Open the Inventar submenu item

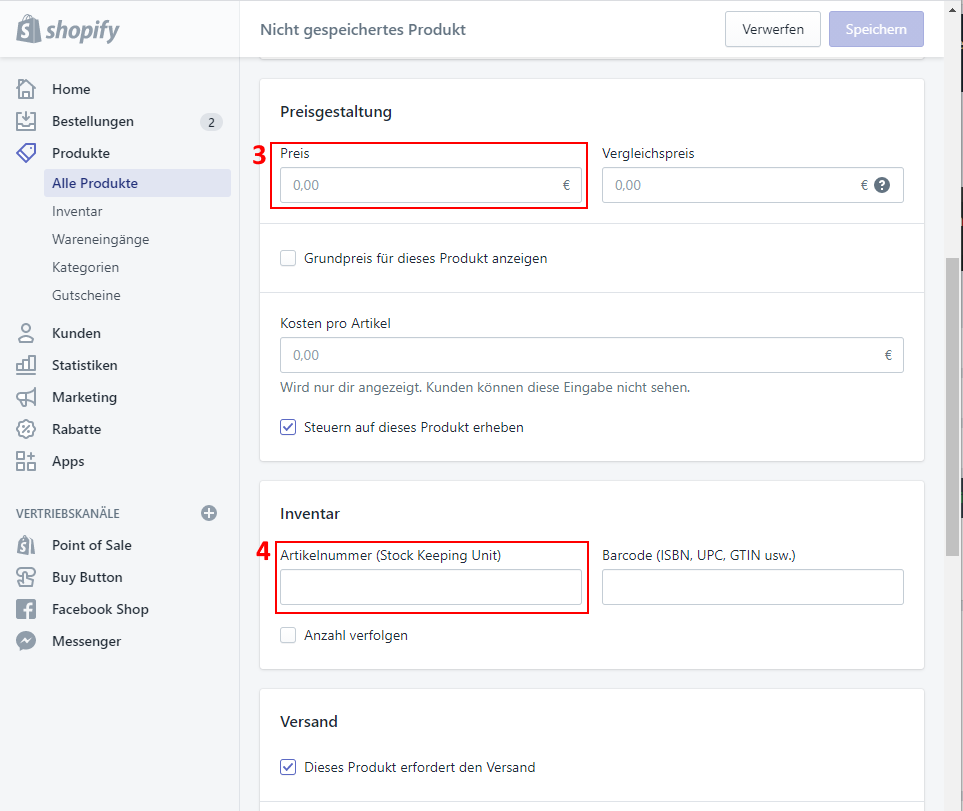click(77, 211)
